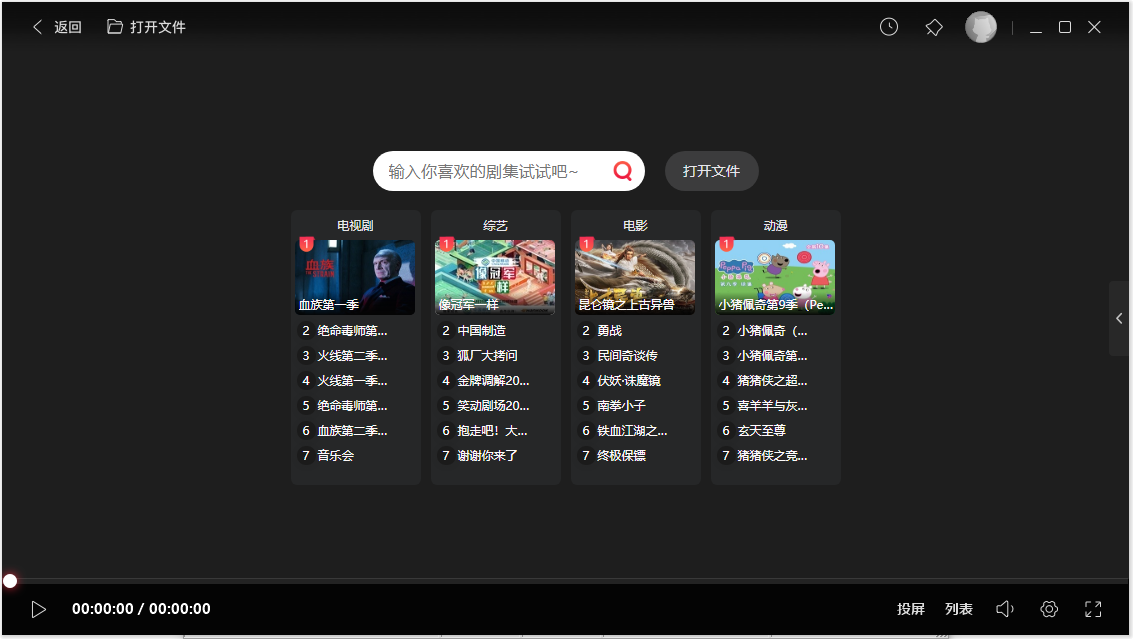Open the 投屏 screen casting option
1133x639 pixels.
pyautogui.click(x=911, y=608)
